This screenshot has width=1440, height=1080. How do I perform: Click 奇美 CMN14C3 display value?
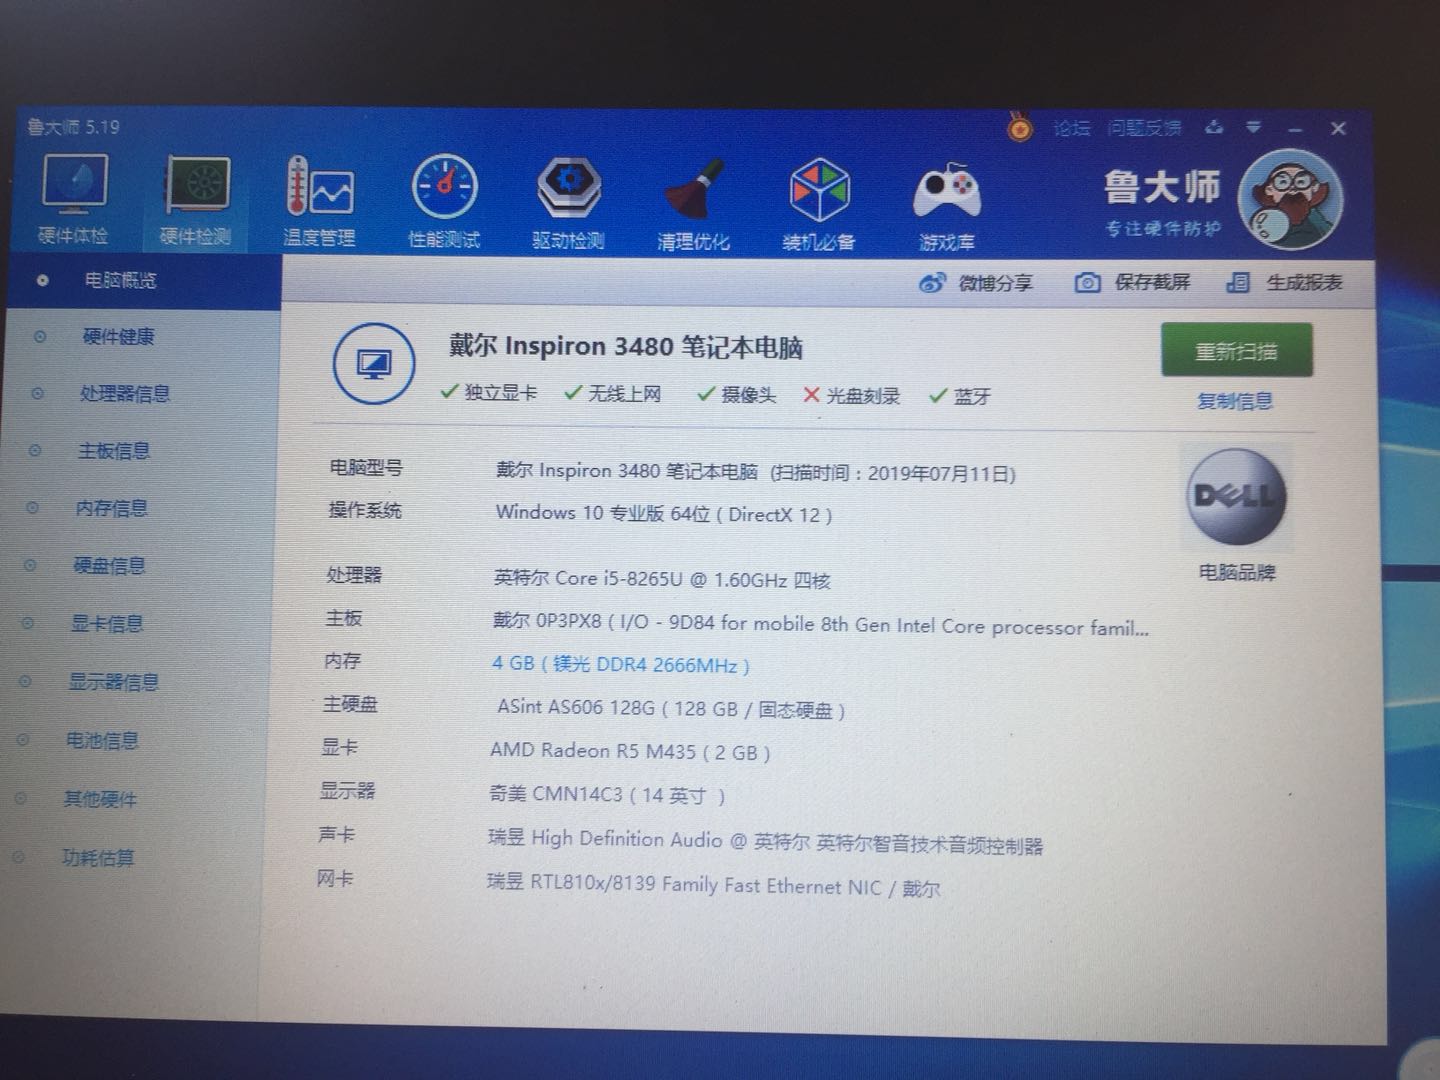pos(607,795)
